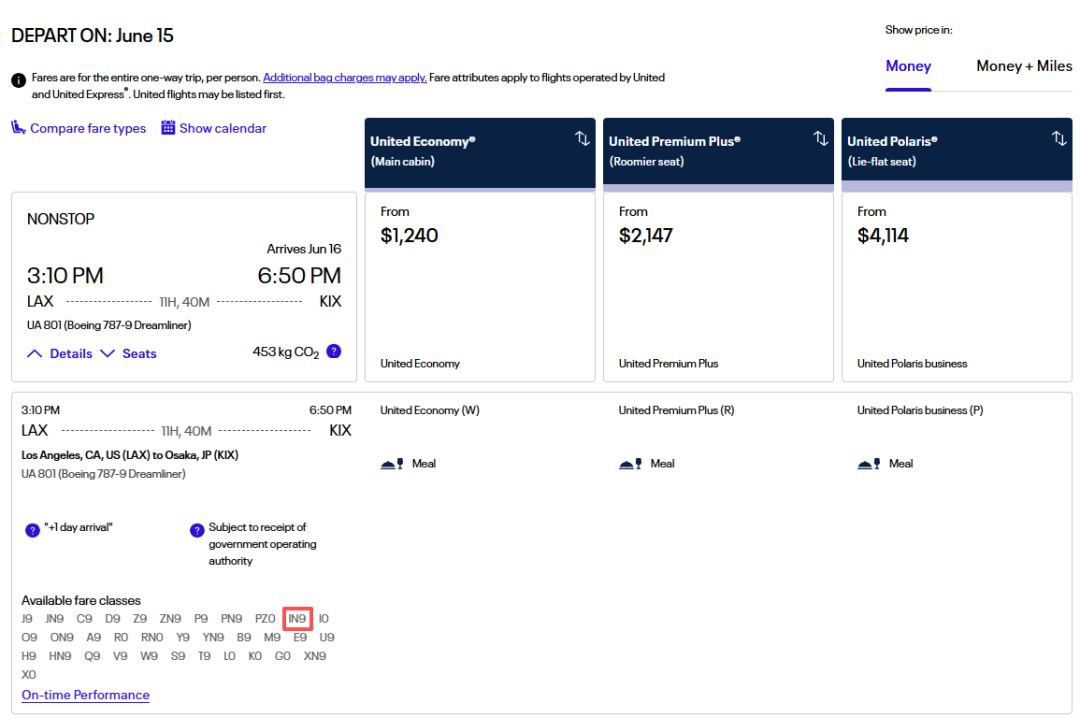Viewport: 1080px width, 718px height.
Task: Click the United Premium Plus (Roomier seat) header
Action: pos(718,152)
